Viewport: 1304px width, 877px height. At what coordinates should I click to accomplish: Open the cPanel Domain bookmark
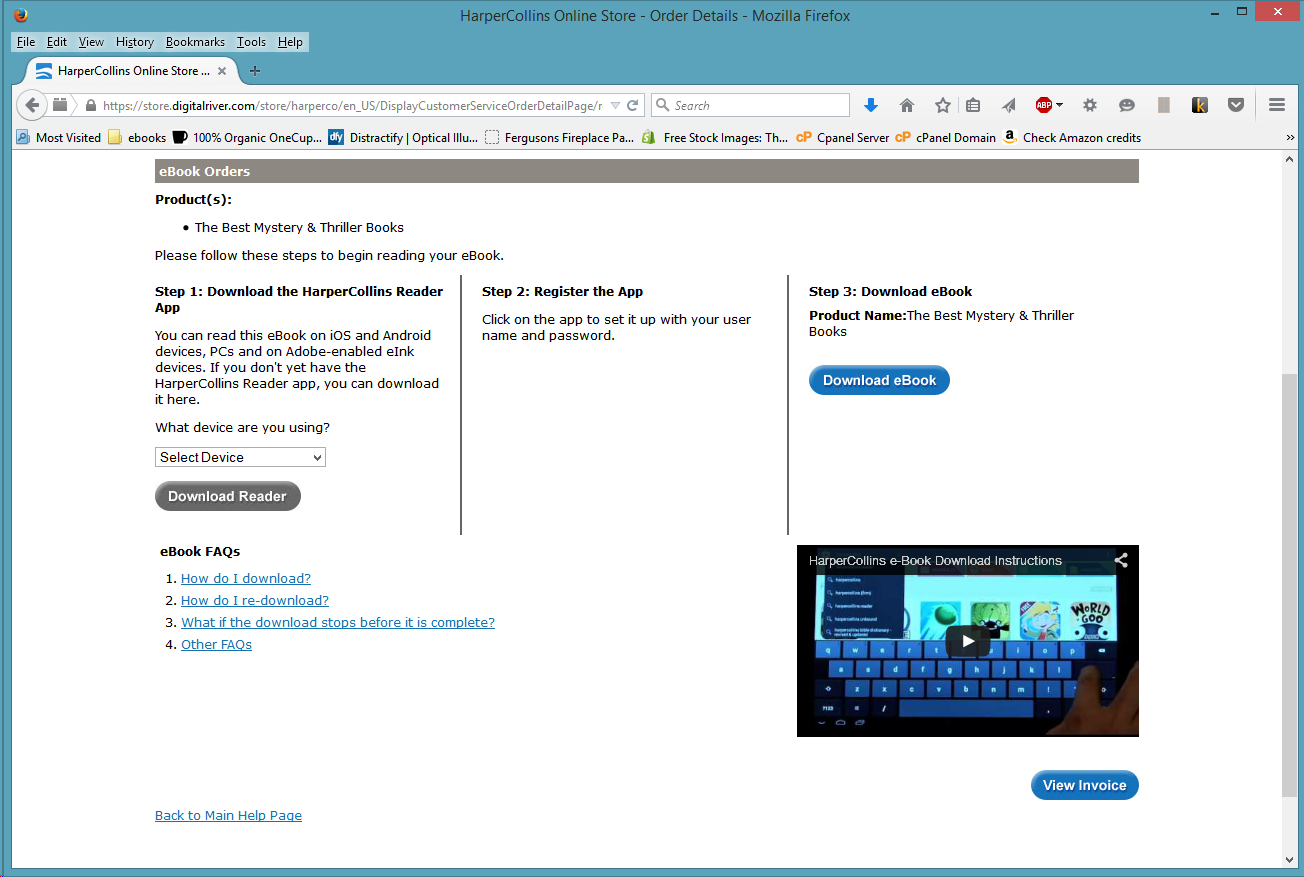click(x=946, y=138)
